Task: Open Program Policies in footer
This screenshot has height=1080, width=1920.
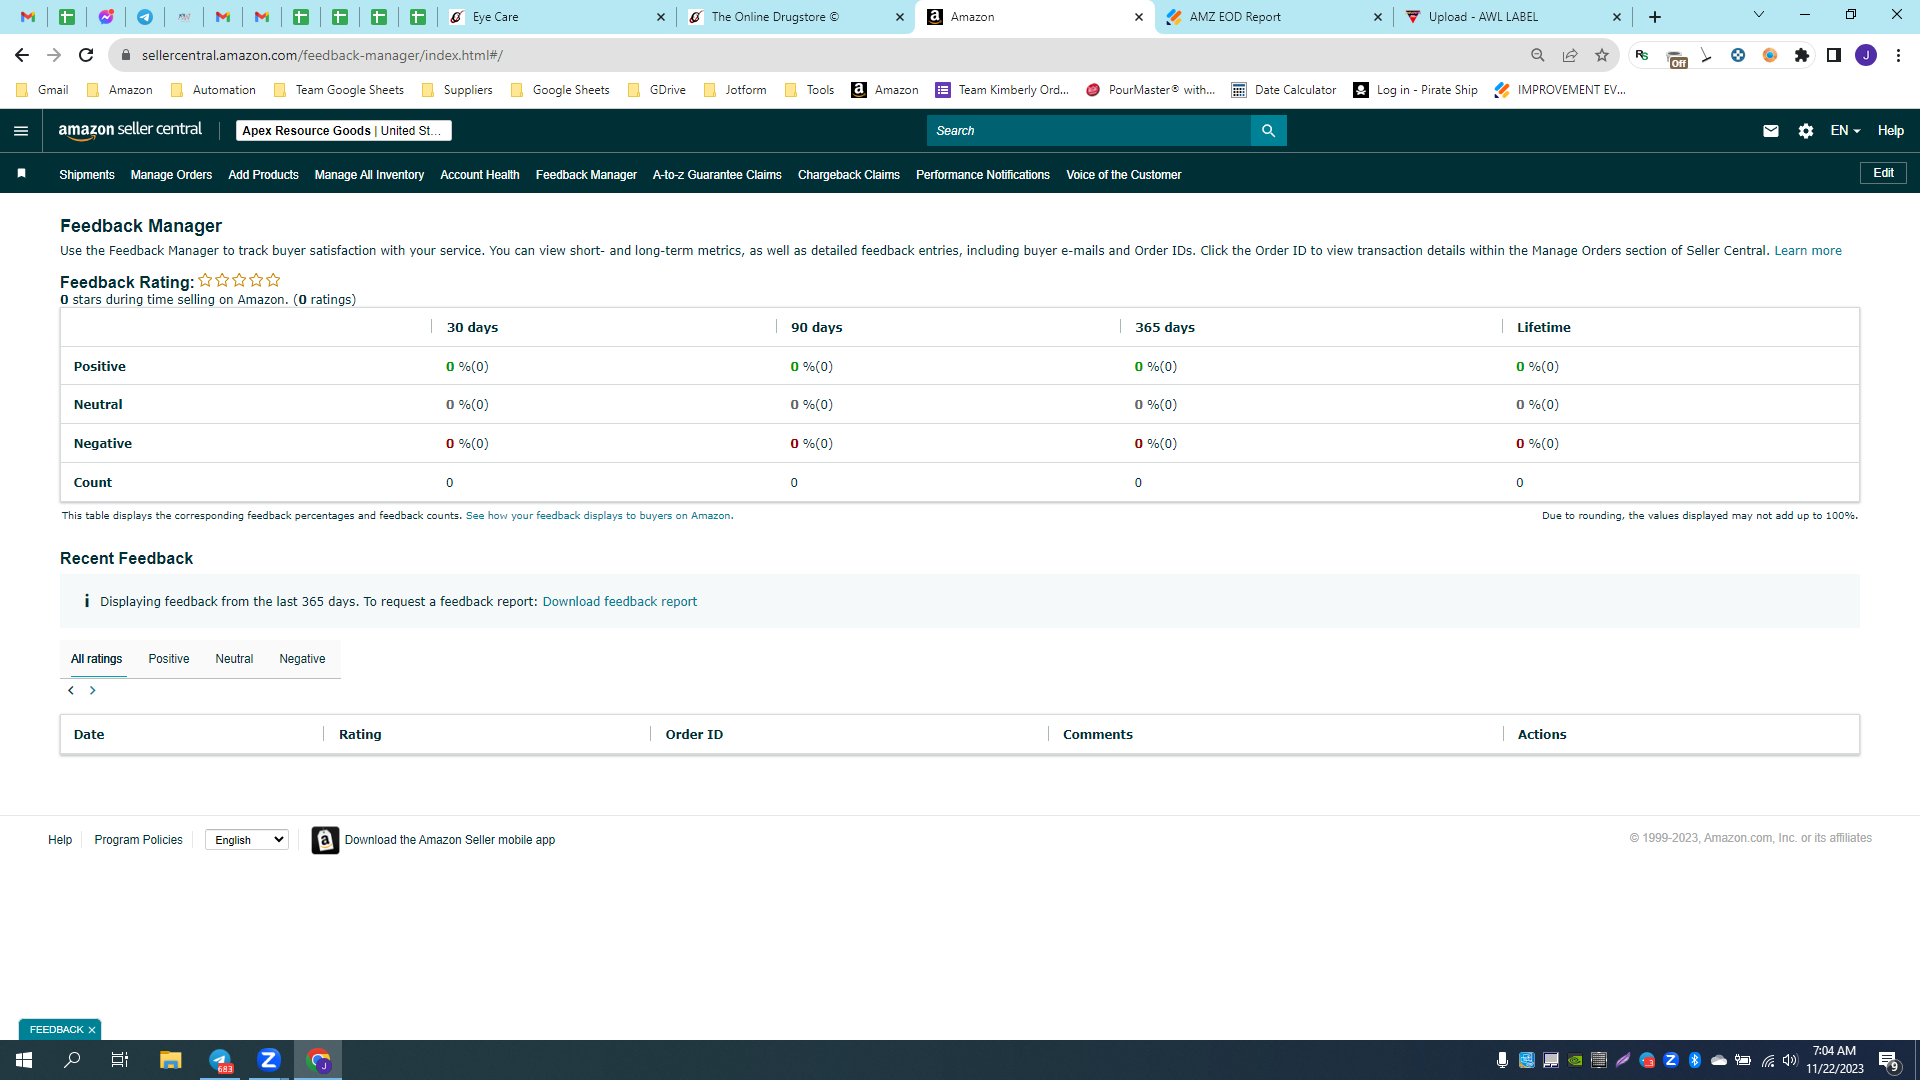Action: tap(139, 840)
